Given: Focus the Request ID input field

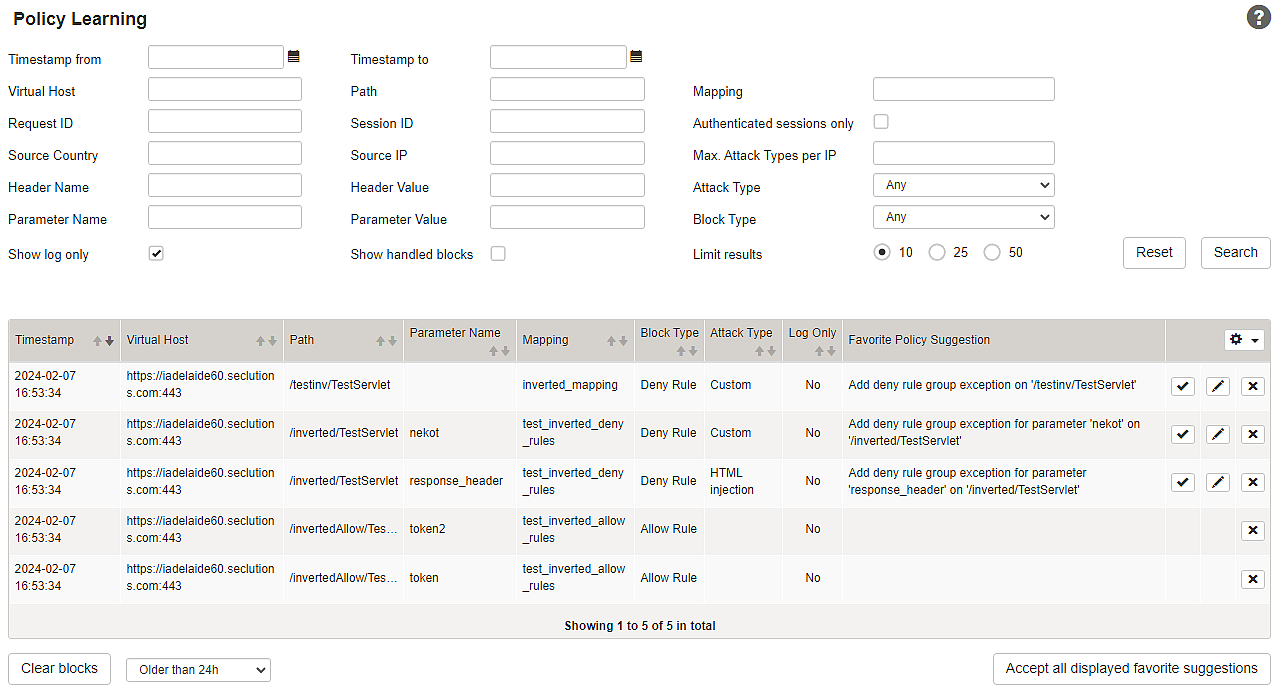Looking at the screenshot, I should [225, 121].
